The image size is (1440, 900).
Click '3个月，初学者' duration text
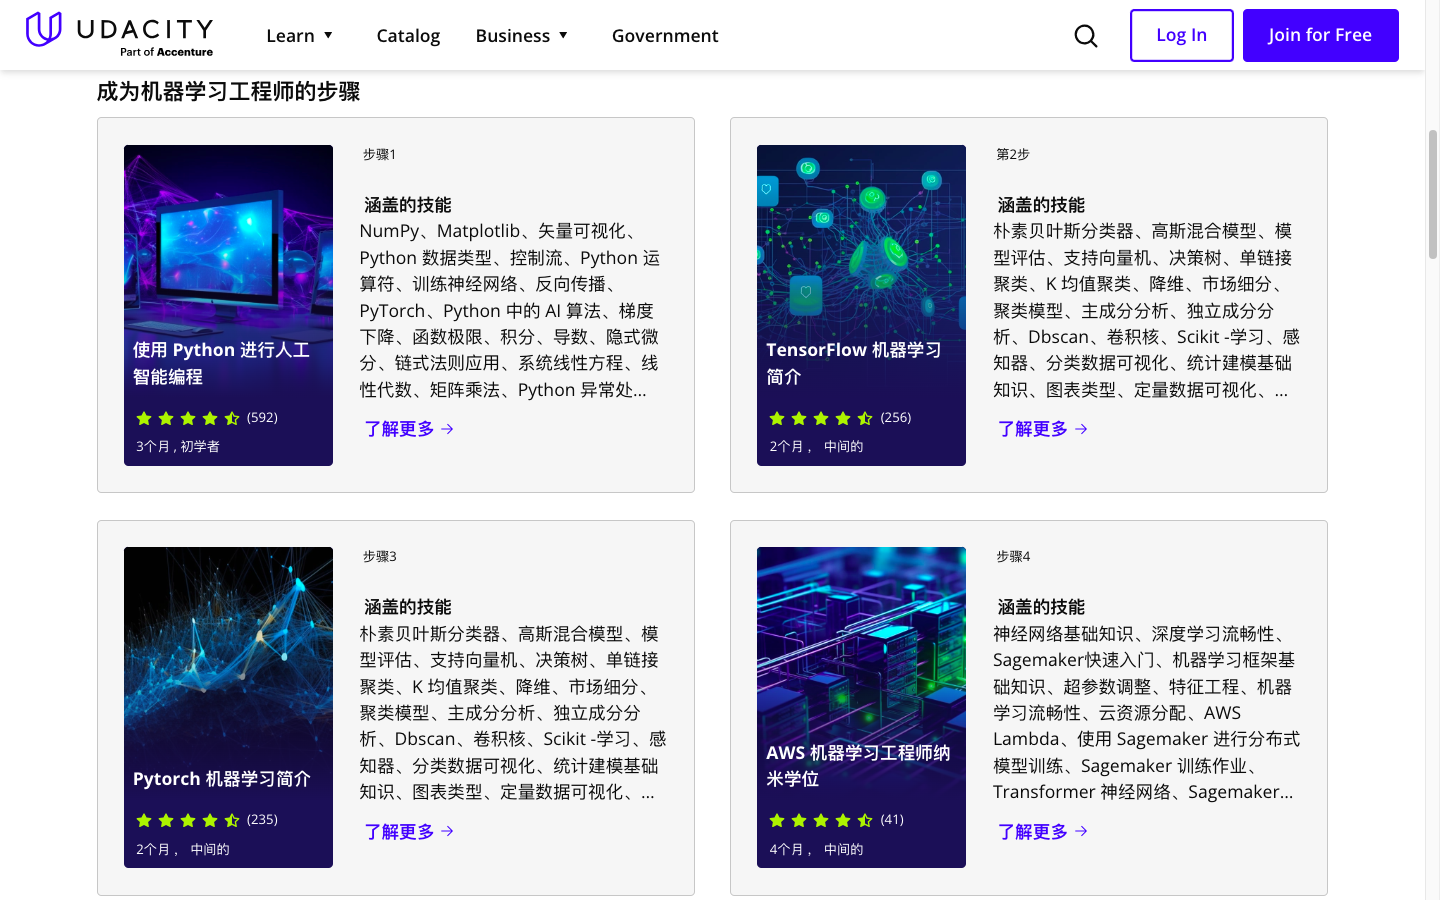coord(178,446)
